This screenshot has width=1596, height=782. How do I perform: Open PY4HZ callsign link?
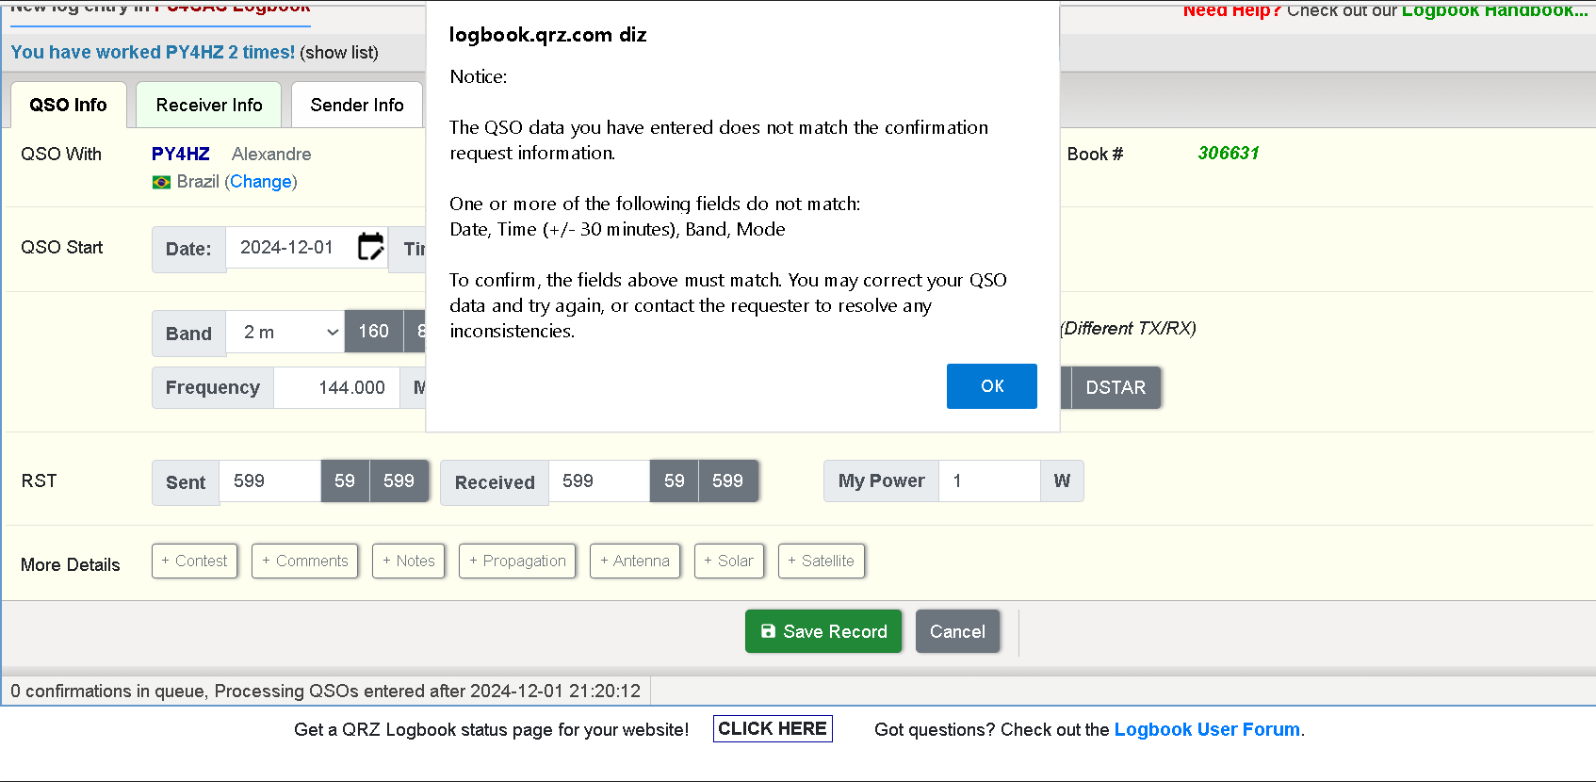click(x=180, y=154)
